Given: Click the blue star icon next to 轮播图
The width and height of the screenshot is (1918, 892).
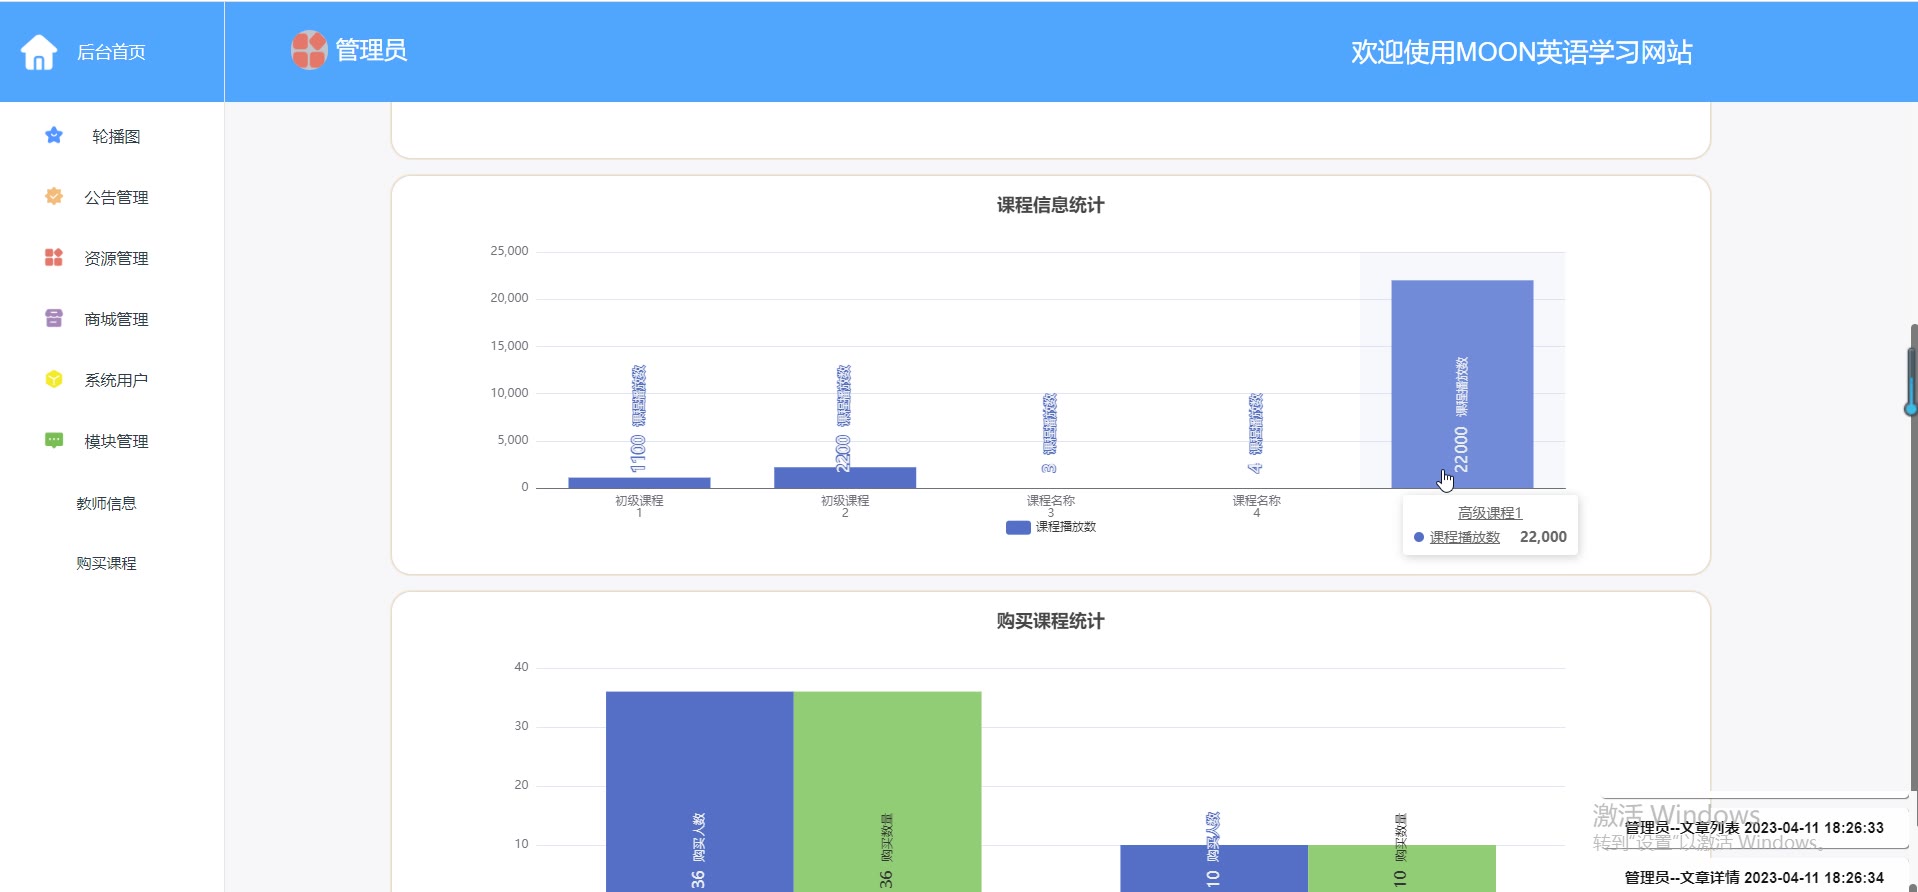Looking at the screenshot, I should tap(54, 135).
